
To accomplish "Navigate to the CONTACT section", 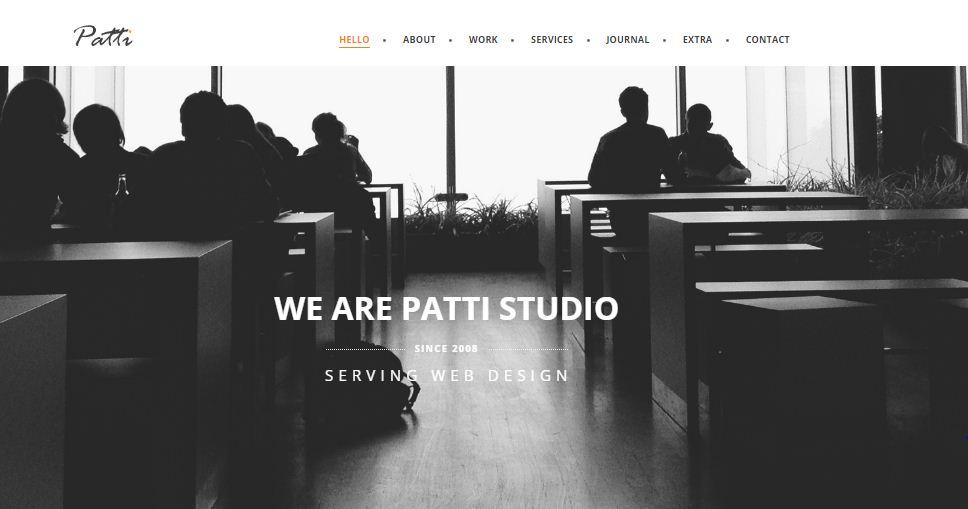I will pos(767,40).
